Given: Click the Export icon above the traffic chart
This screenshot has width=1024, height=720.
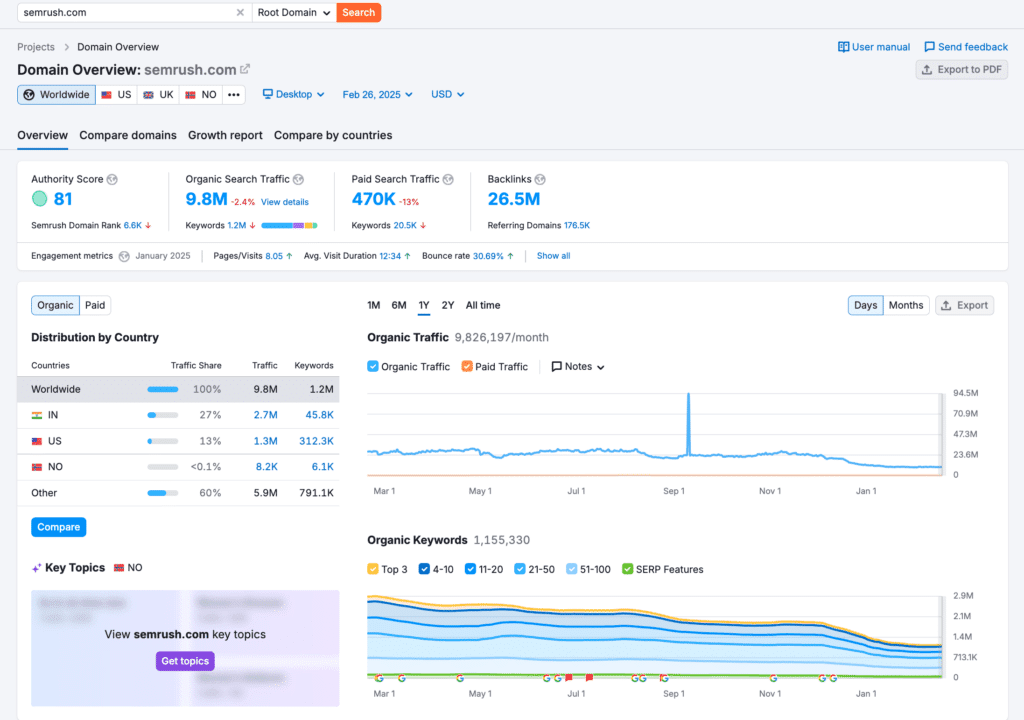Looking at the screenshot, I should click(x=964, y=305).
